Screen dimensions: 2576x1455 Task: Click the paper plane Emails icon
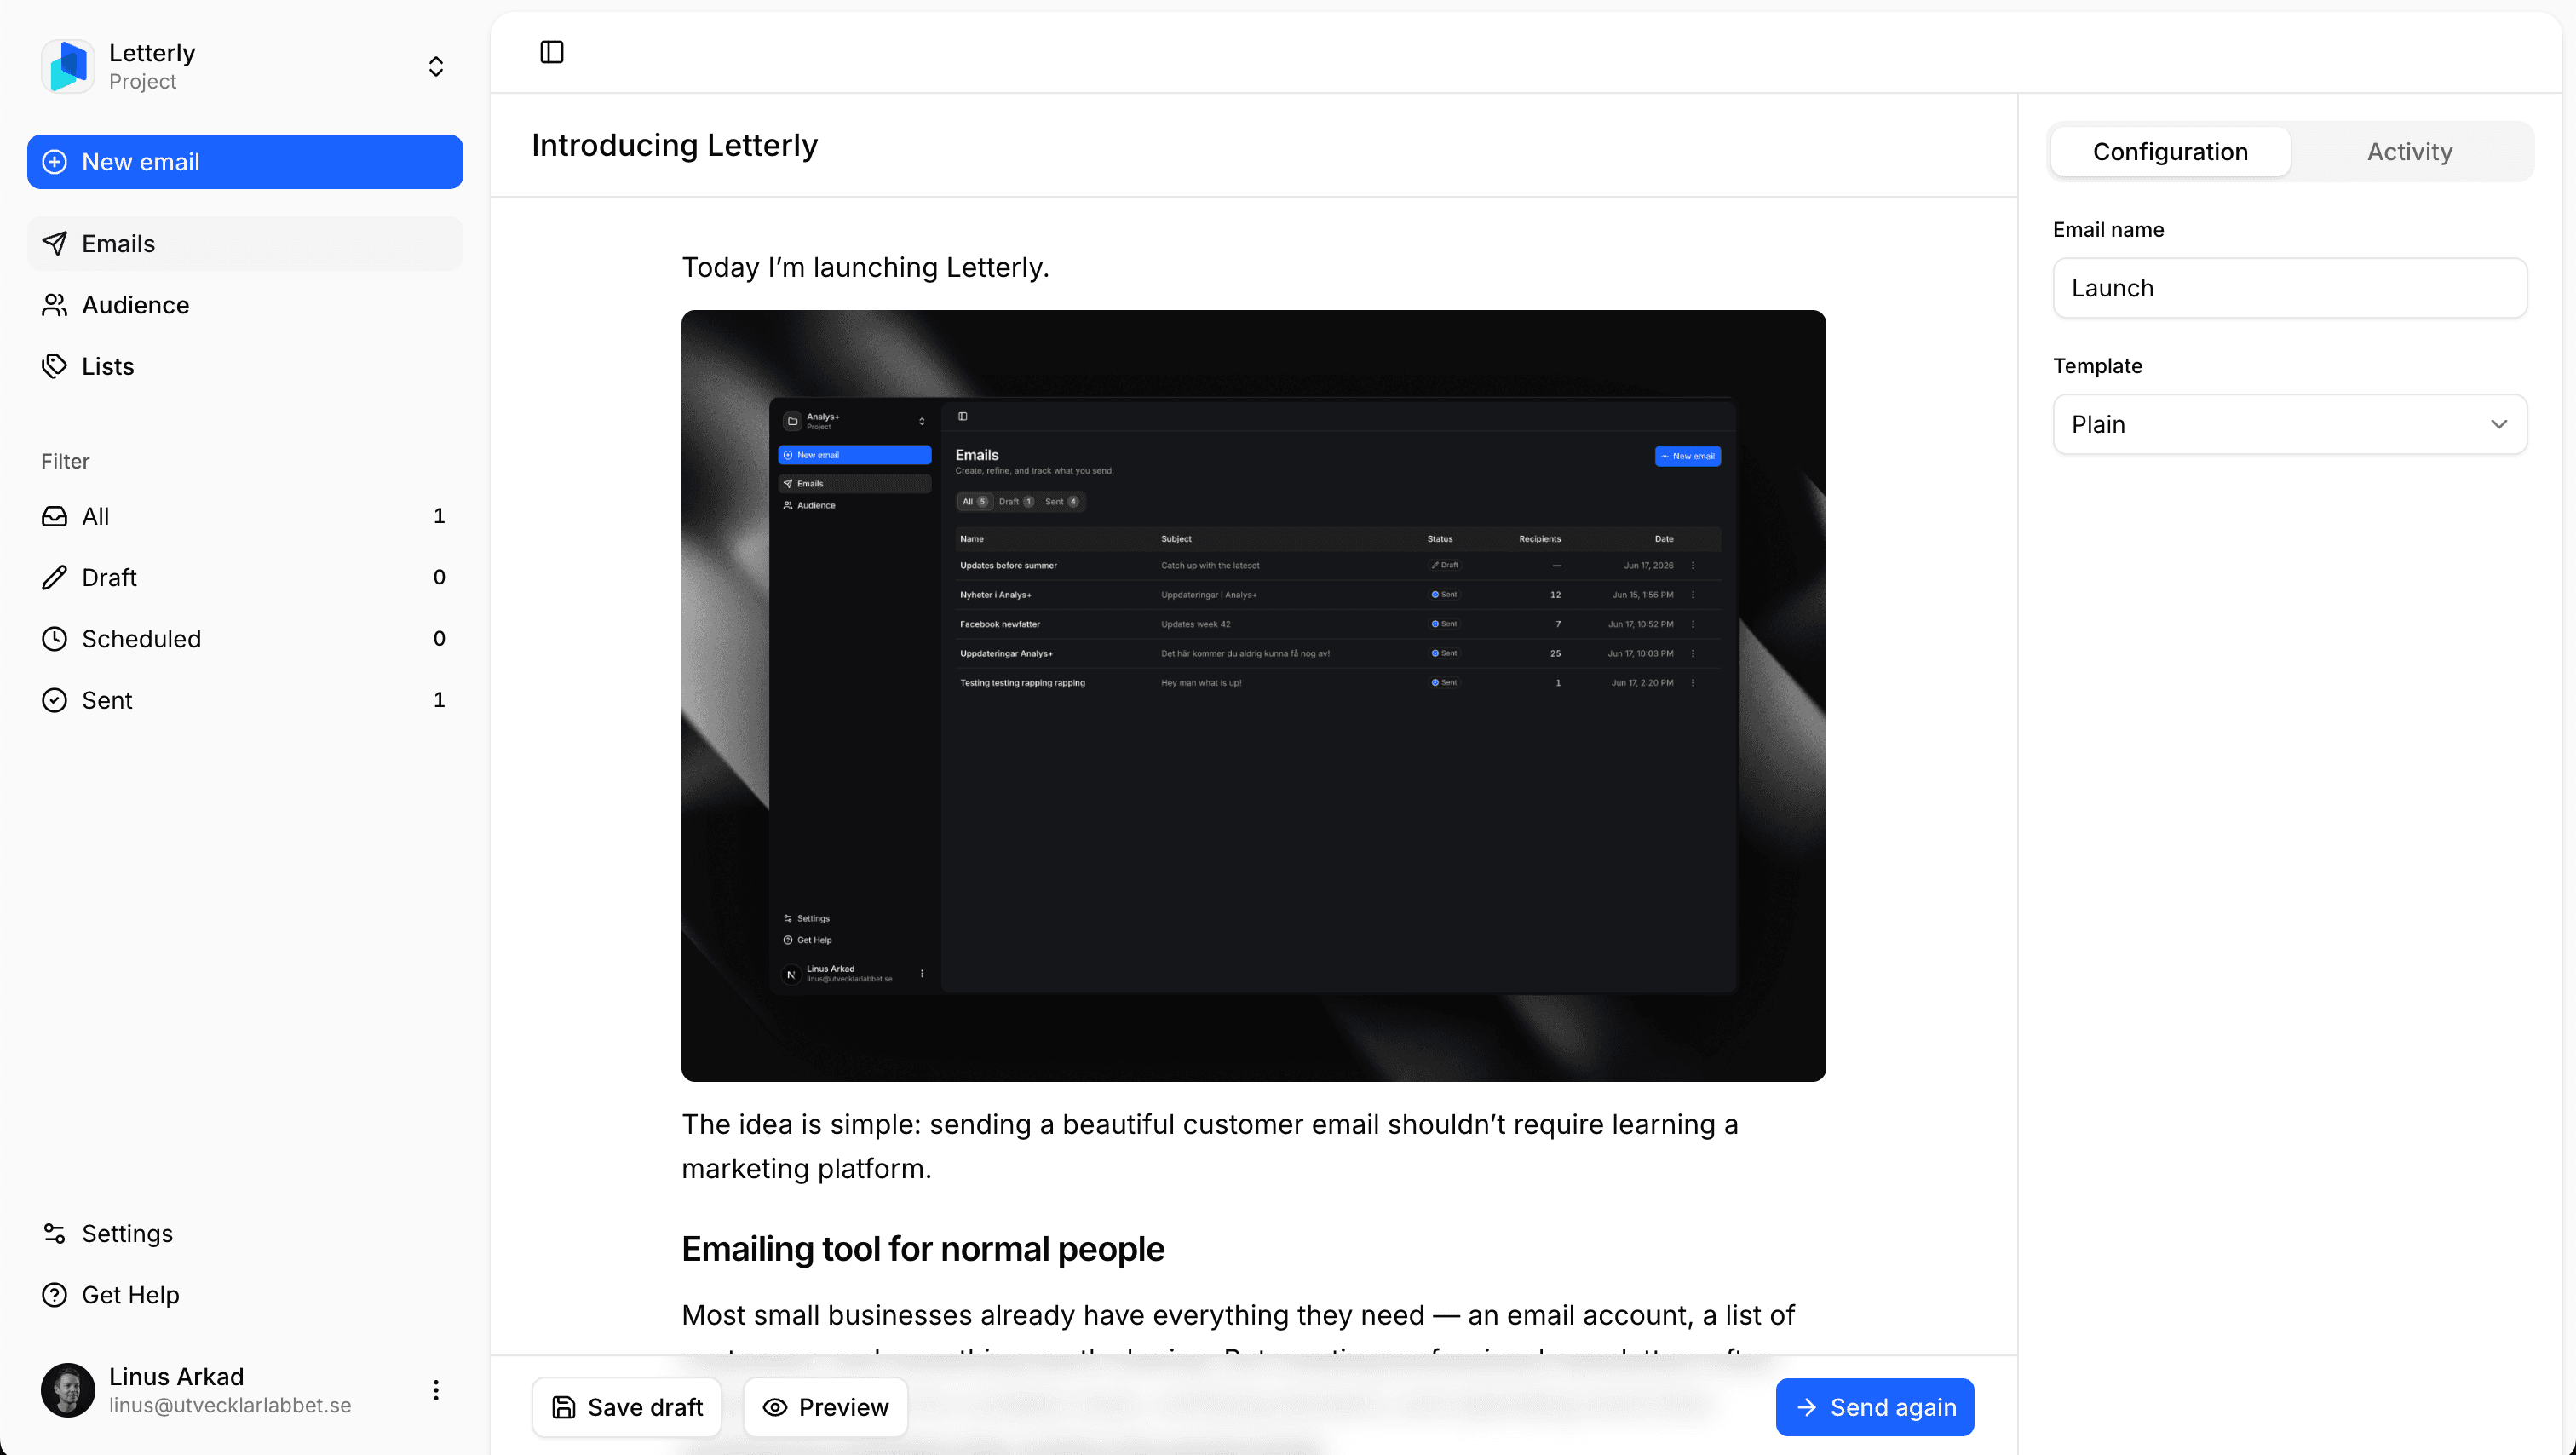click(55, 244)
